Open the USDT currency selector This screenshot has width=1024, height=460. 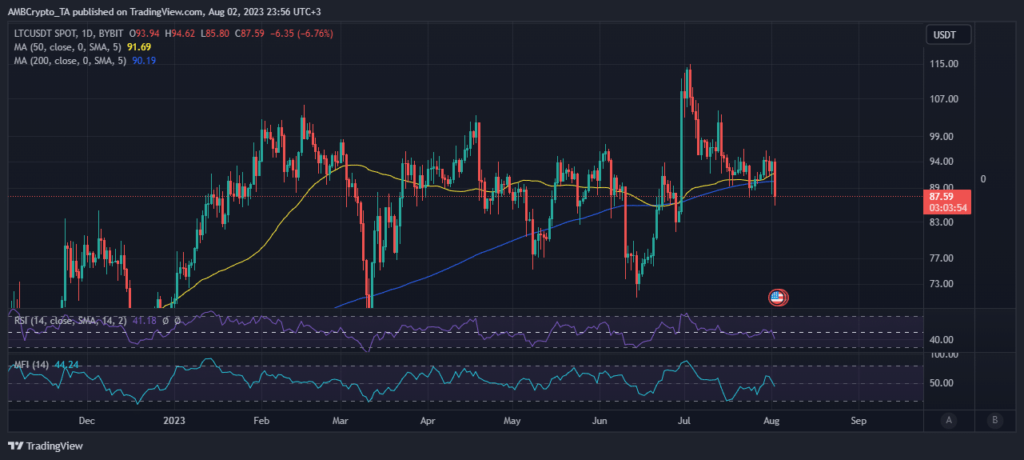click(943, 34)
